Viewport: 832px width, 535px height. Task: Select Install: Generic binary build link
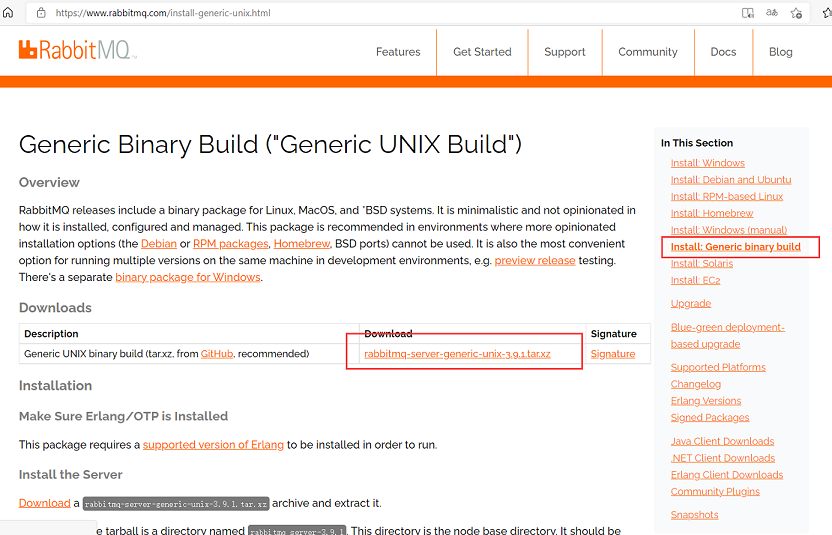coord(735,247)
